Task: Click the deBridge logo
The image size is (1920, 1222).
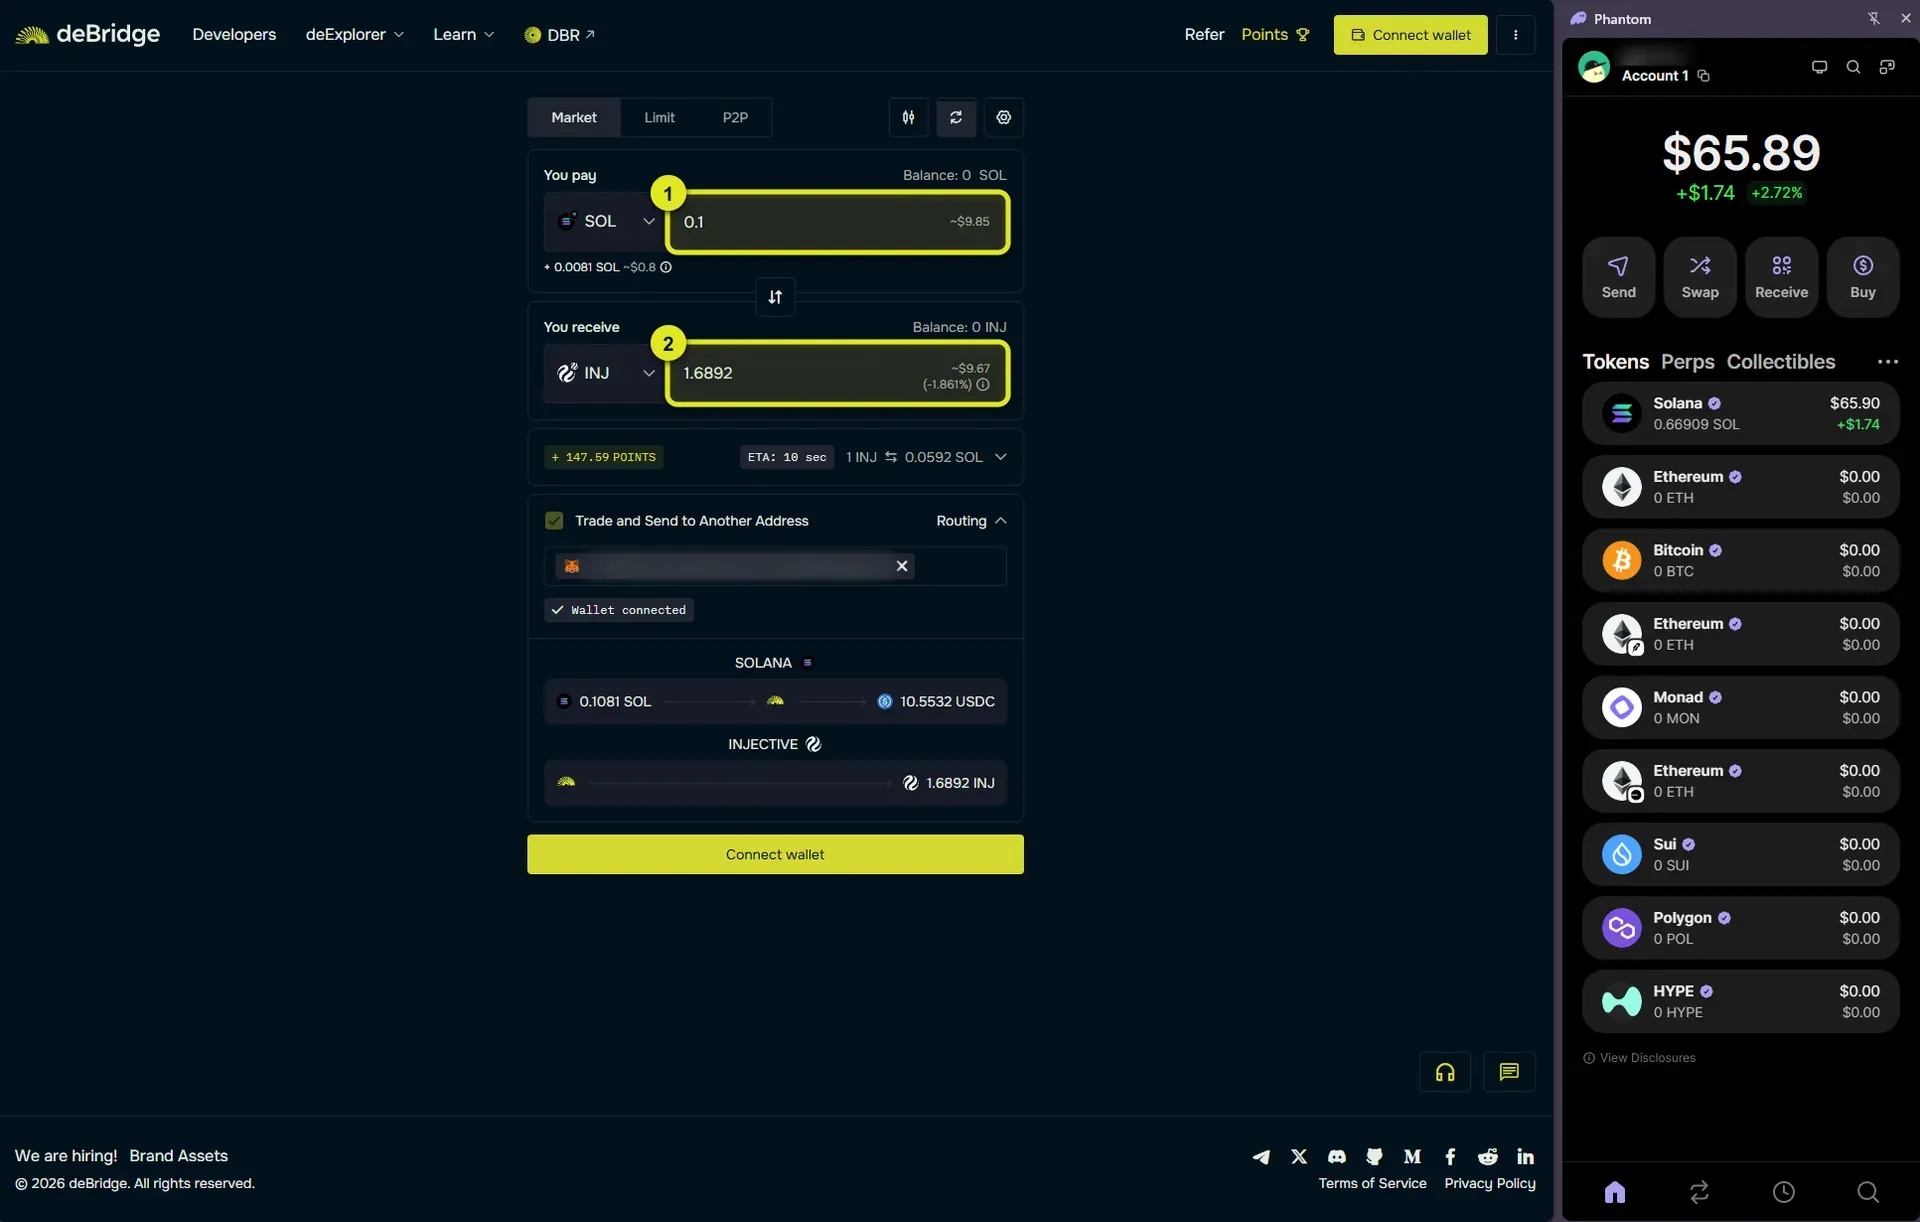Action: 87,35
